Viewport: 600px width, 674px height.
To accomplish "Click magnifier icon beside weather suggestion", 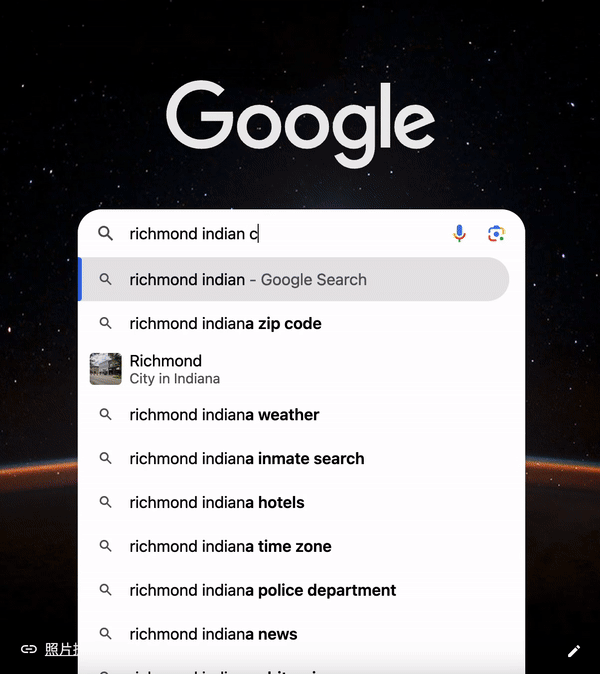I will (x=105, y=415).
